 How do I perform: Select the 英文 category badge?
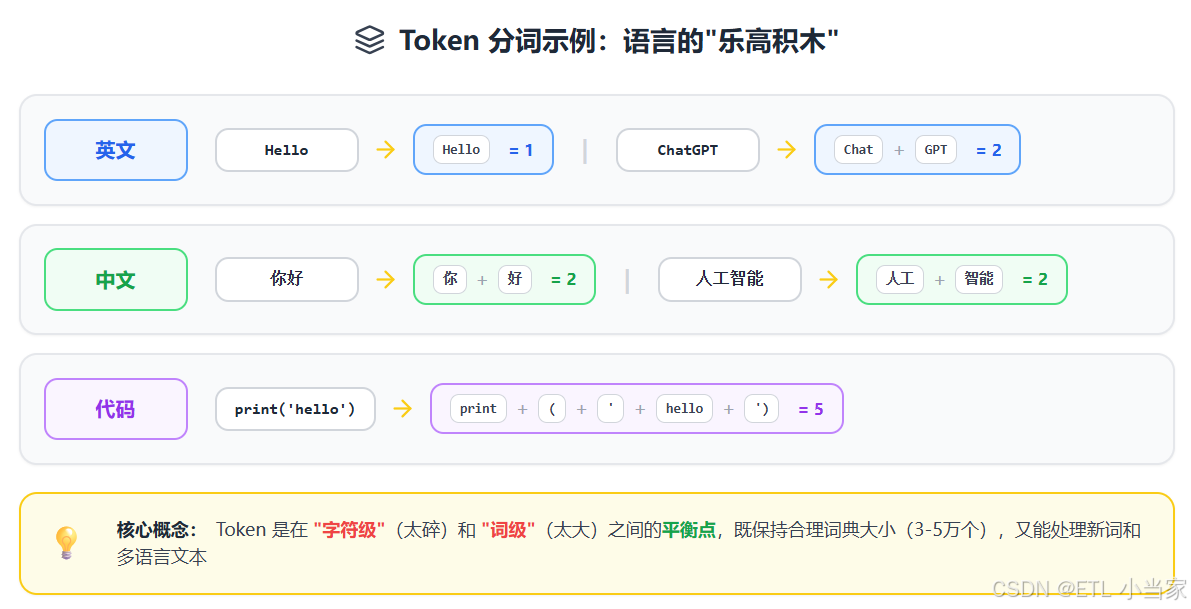point(115,150)
